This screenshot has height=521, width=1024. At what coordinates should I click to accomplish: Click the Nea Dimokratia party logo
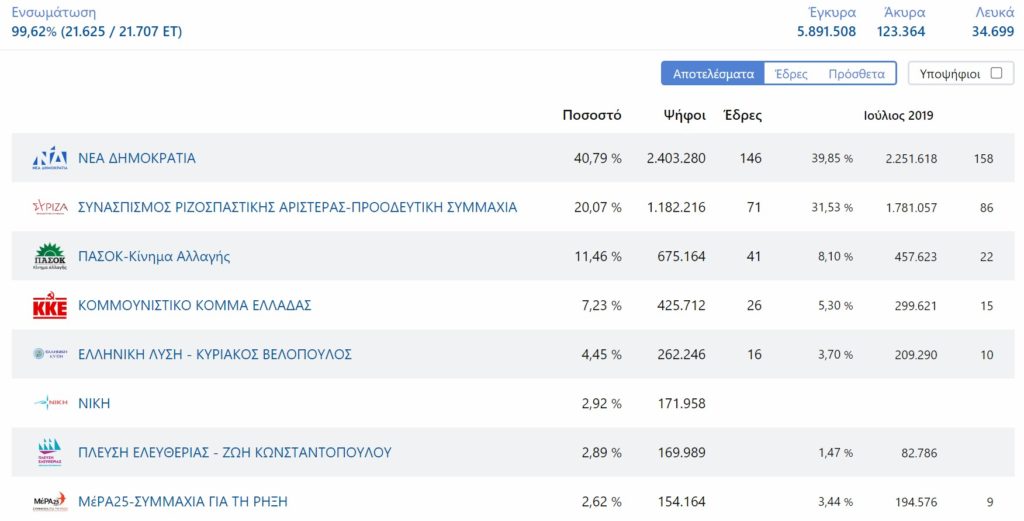50,158
